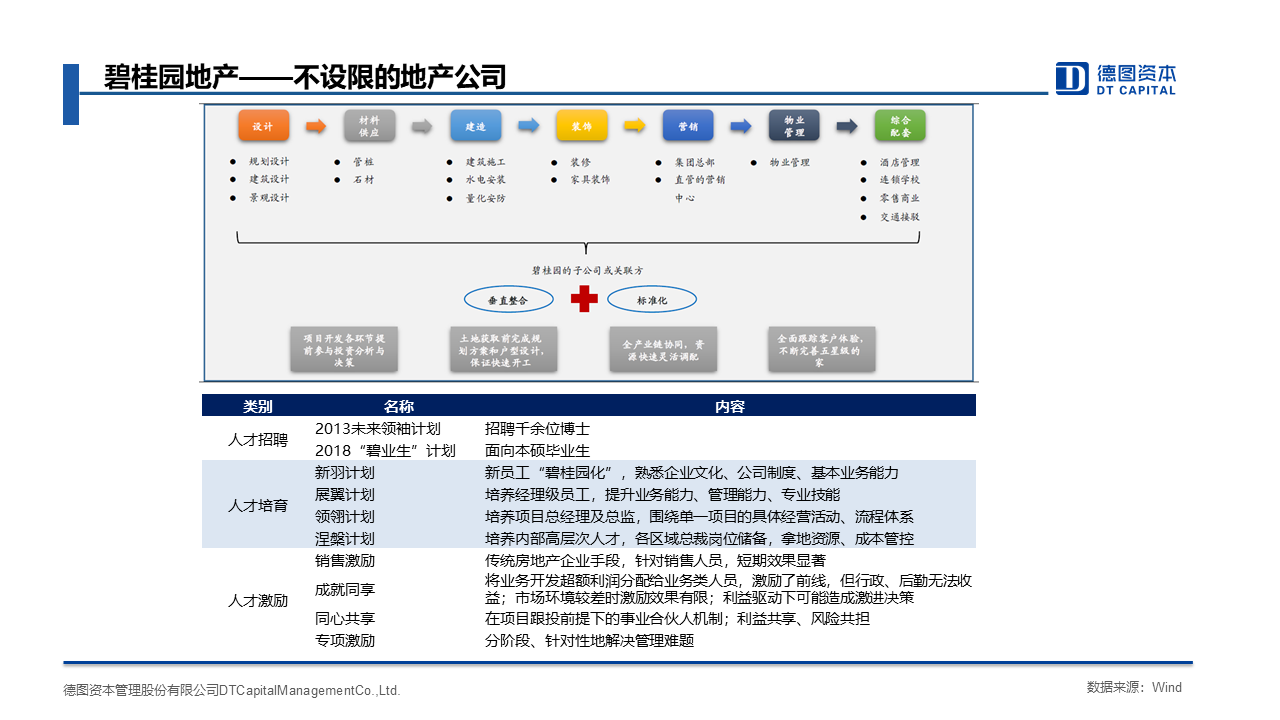The height and width of the screenshot is (720, 1280).
Task: Click the 管桩 bullet item
Action: click(363, 162)
